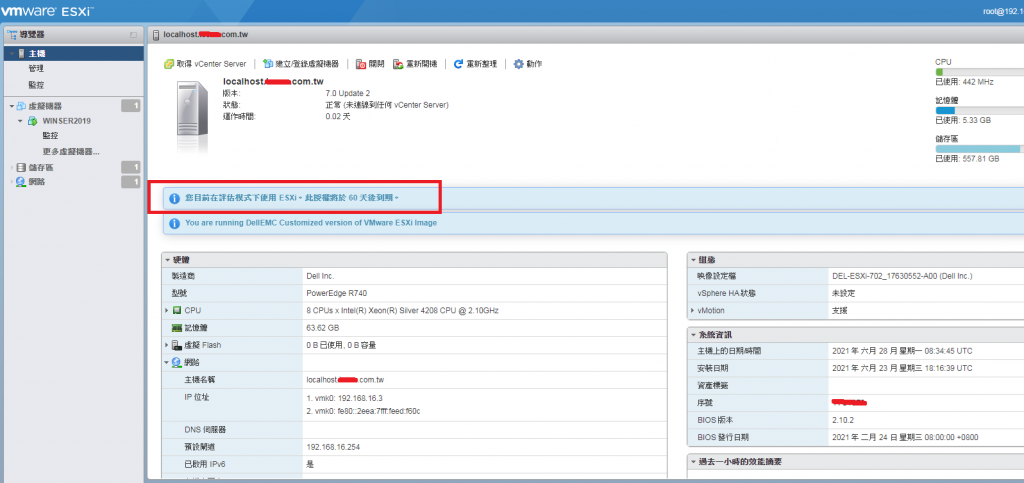Click the Storage usage bar
Image resolution: width=1024 pixels, height=483 pixels.
[x=980, y=149]
